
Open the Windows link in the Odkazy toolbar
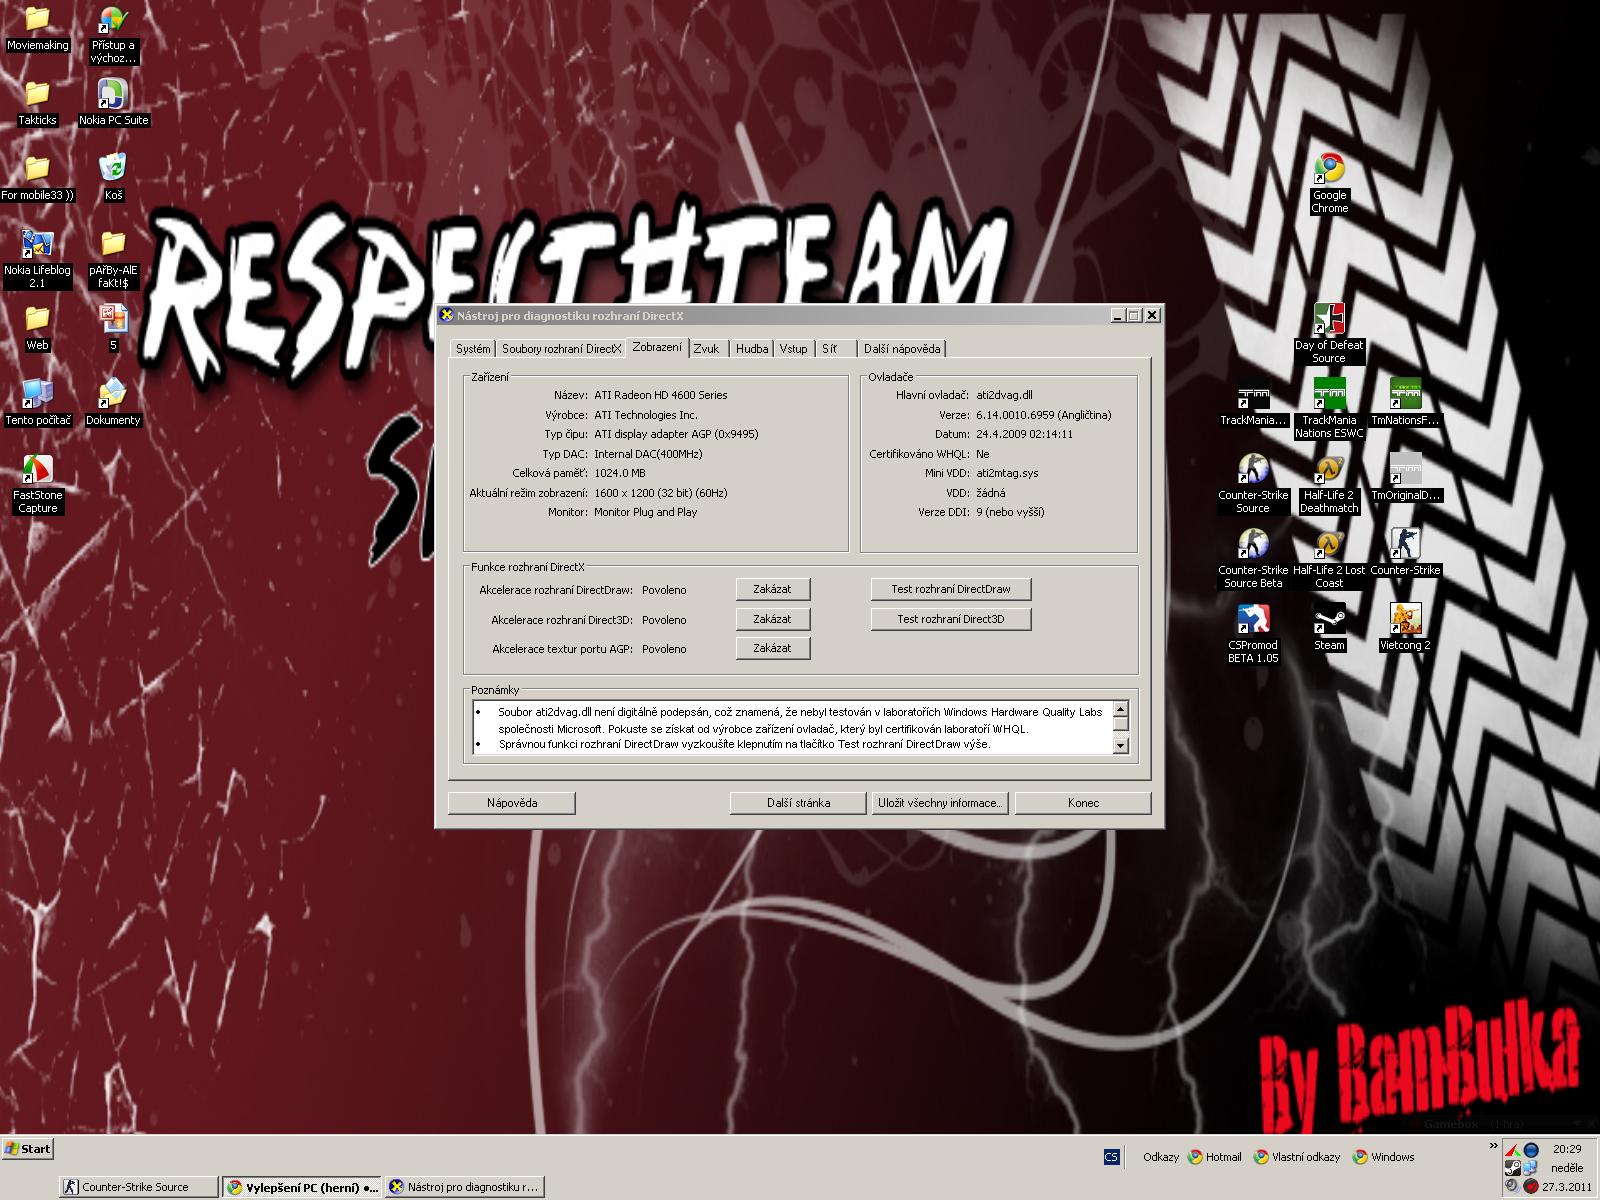(x=1383, y=1157)
